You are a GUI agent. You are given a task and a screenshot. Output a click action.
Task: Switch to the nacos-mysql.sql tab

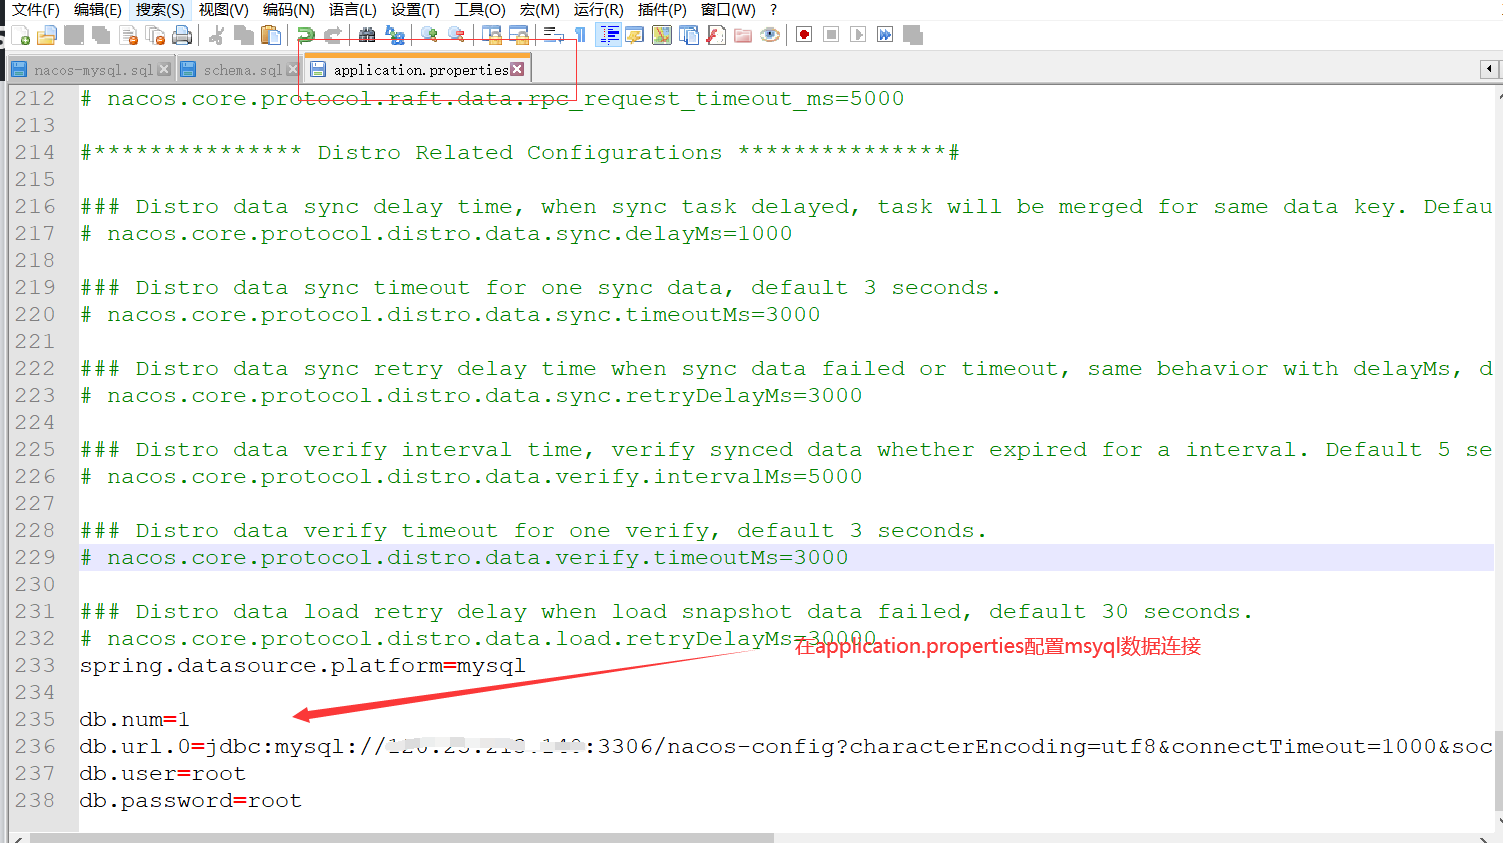[x=92, y=70]
